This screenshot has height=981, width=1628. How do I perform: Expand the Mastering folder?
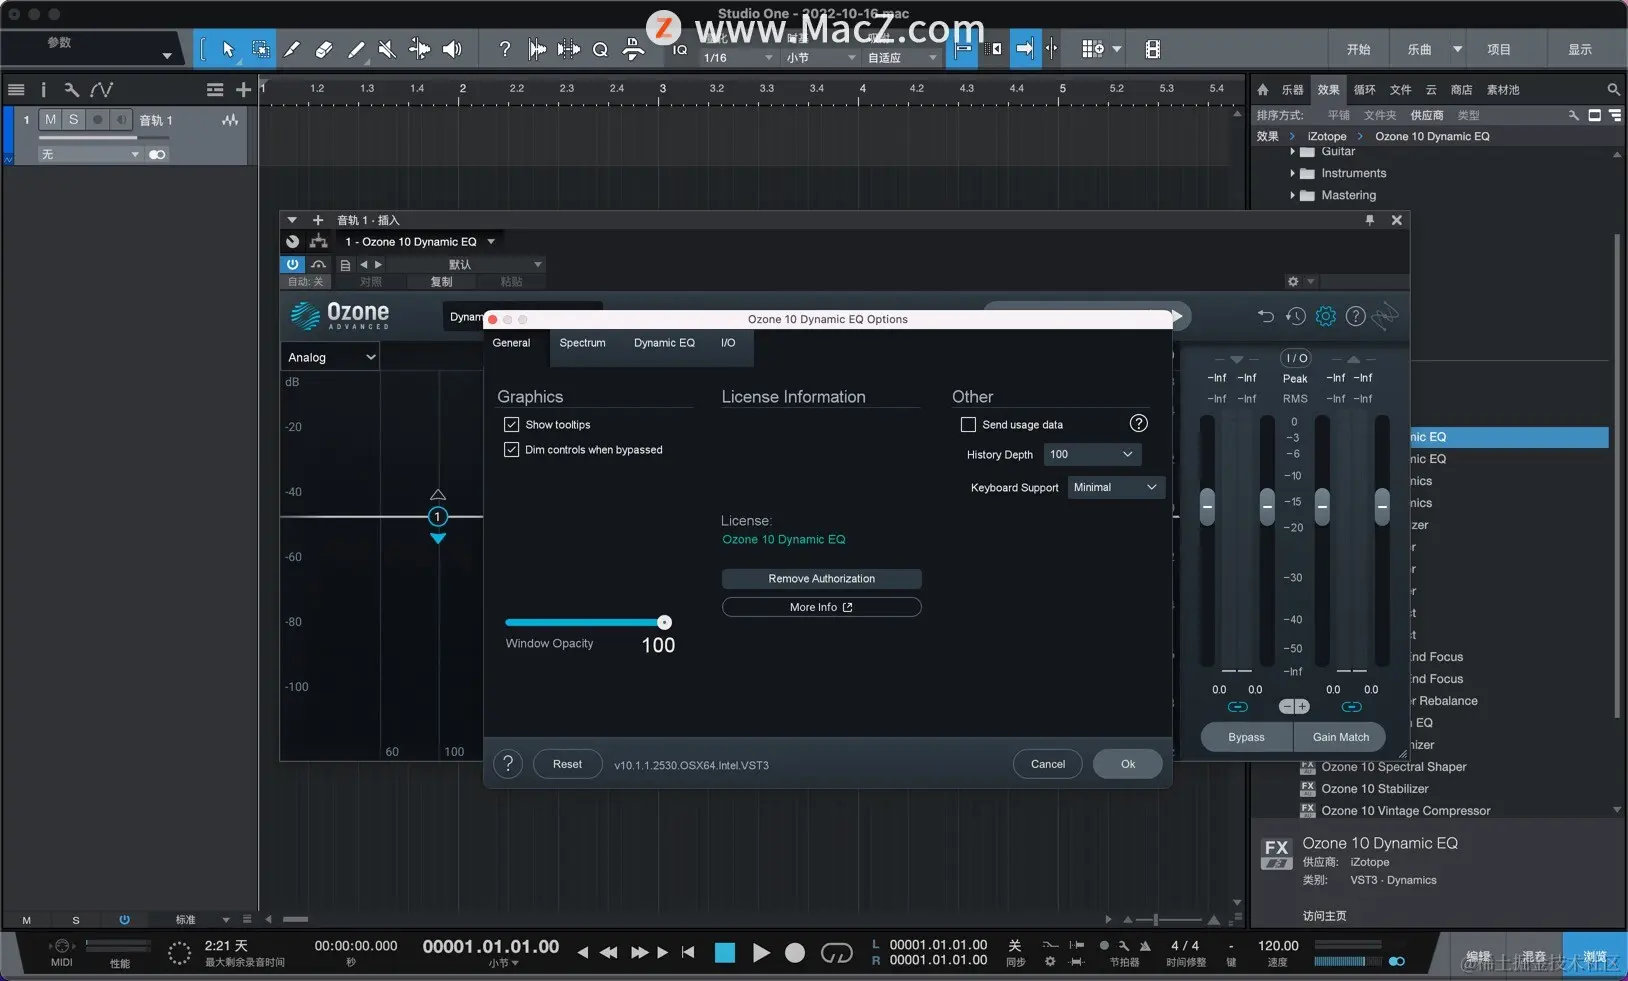[1292, 195]
